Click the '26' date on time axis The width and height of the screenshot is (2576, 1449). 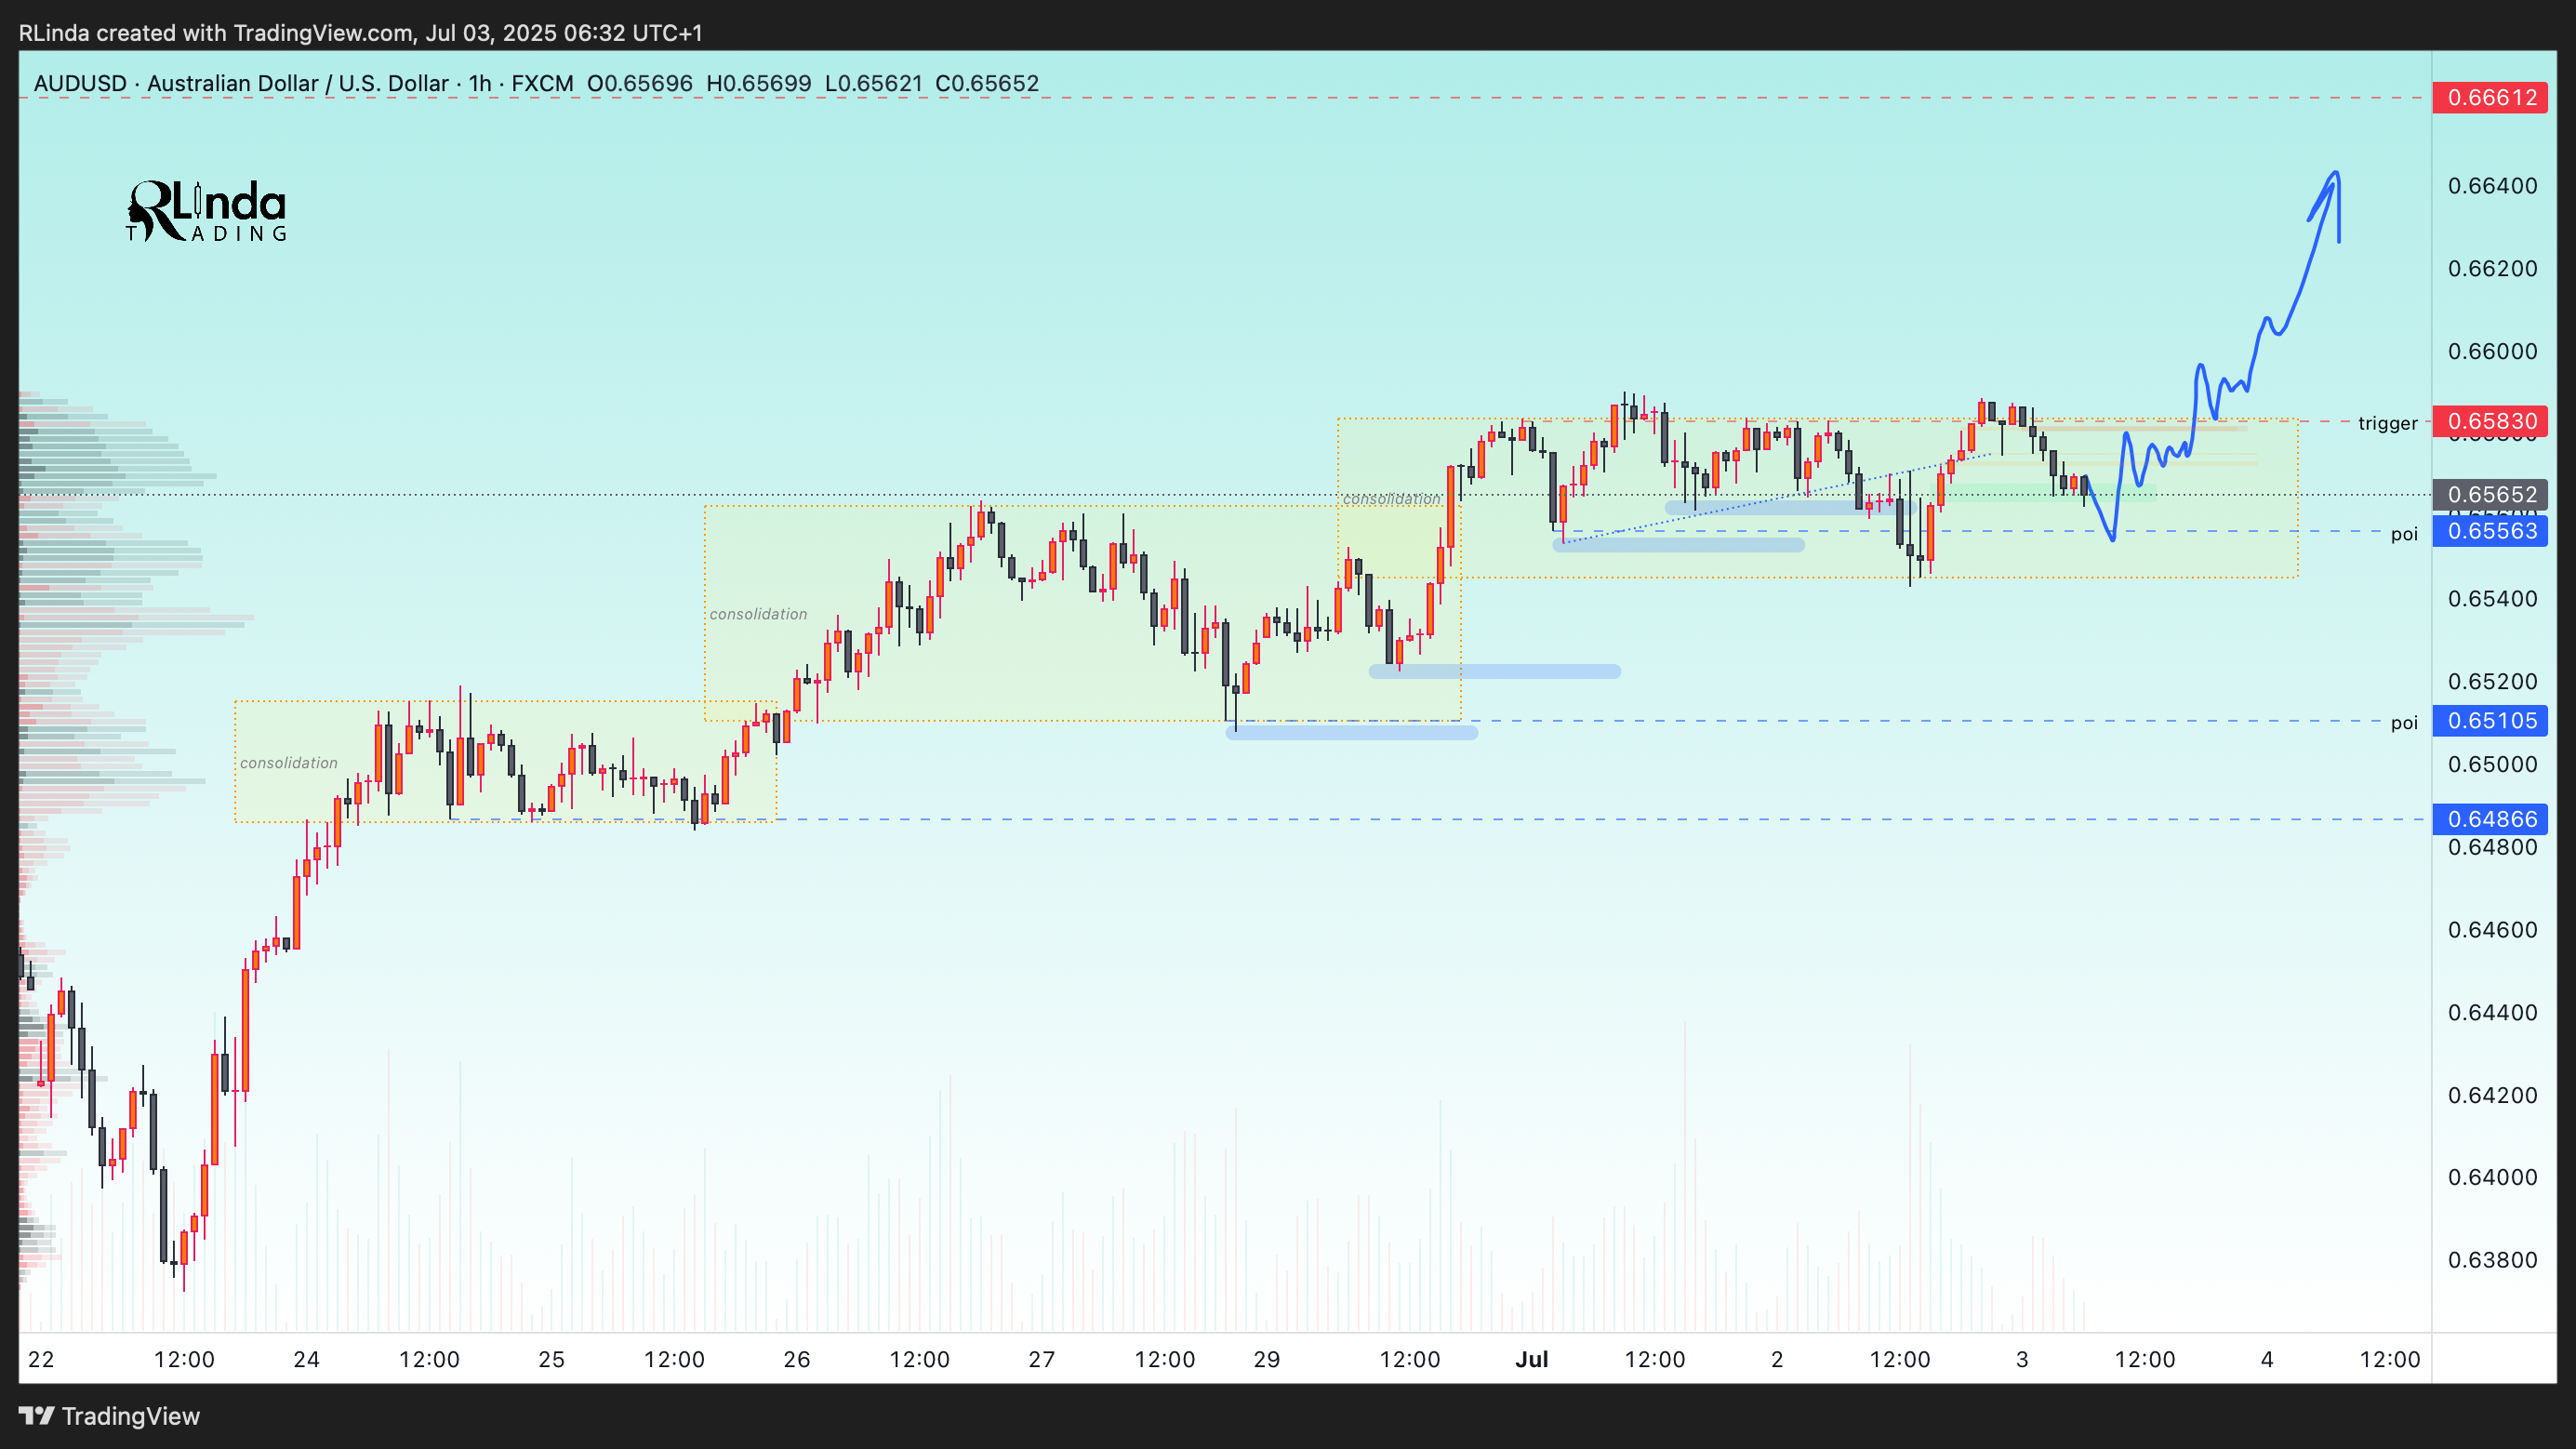(x=797, y=1360)
